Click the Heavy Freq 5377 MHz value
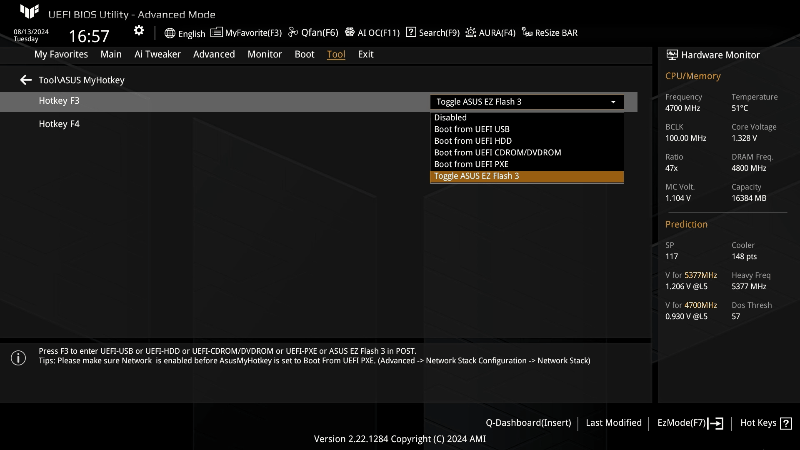Viewport: 800px width, 450px height. pyautogui.click(x=749, y=287)
